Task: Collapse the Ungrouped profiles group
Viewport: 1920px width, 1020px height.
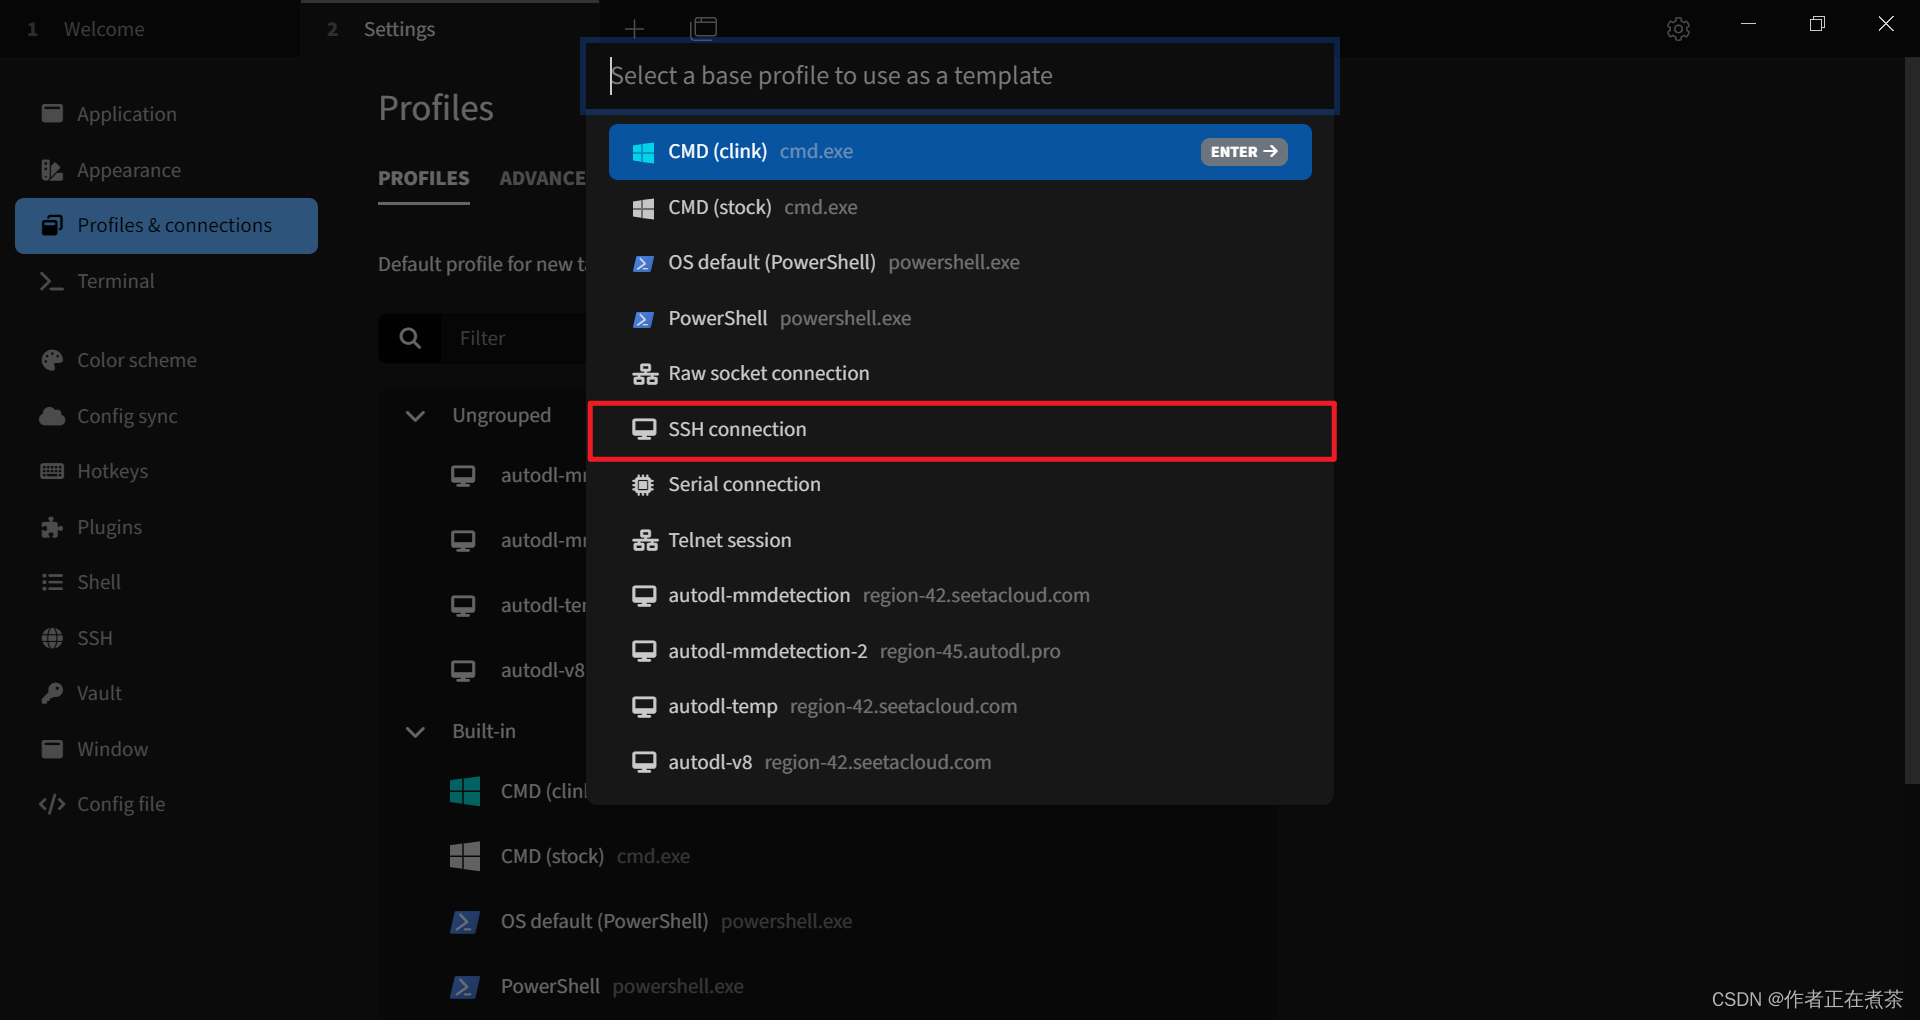Action: (415, 416)
